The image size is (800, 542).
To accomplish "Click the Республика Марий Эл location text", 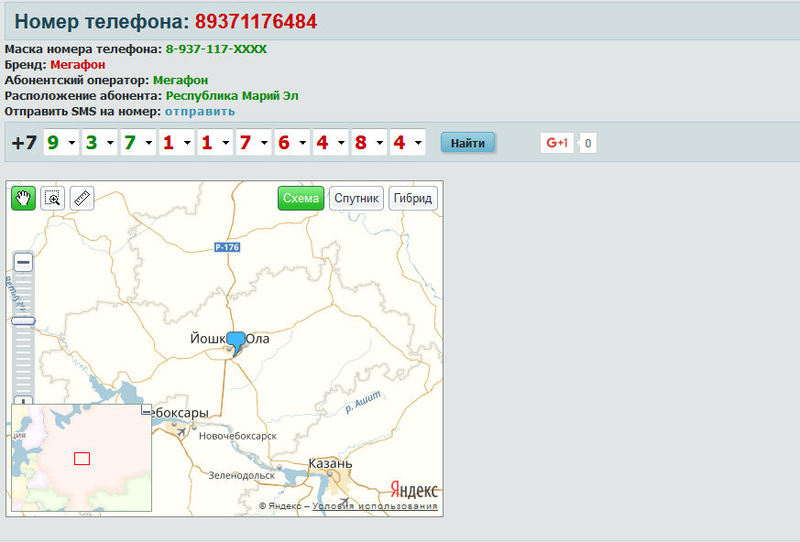I will 232,96.
